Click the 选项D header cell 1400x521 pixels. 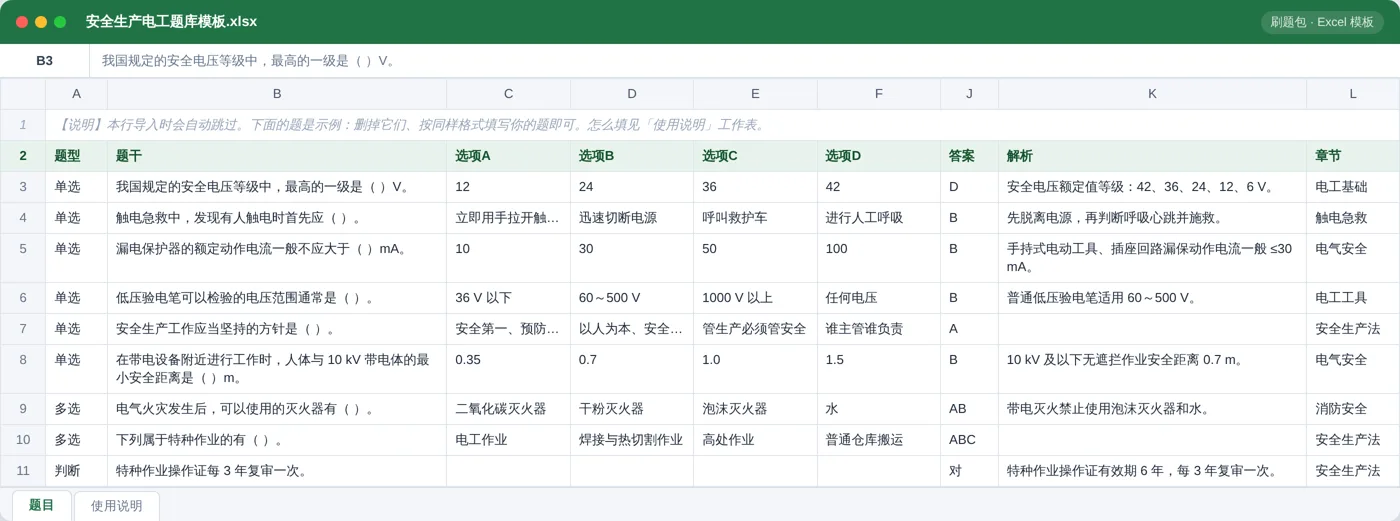pos(879,156)
